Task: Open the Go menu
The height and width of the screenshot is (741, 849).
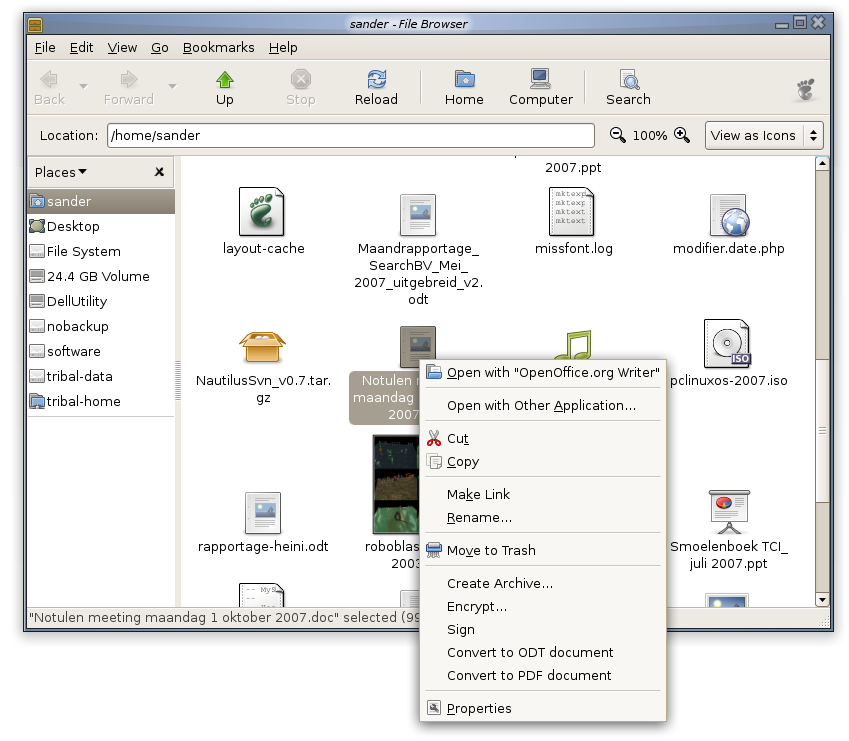Action: coord(160,48)
